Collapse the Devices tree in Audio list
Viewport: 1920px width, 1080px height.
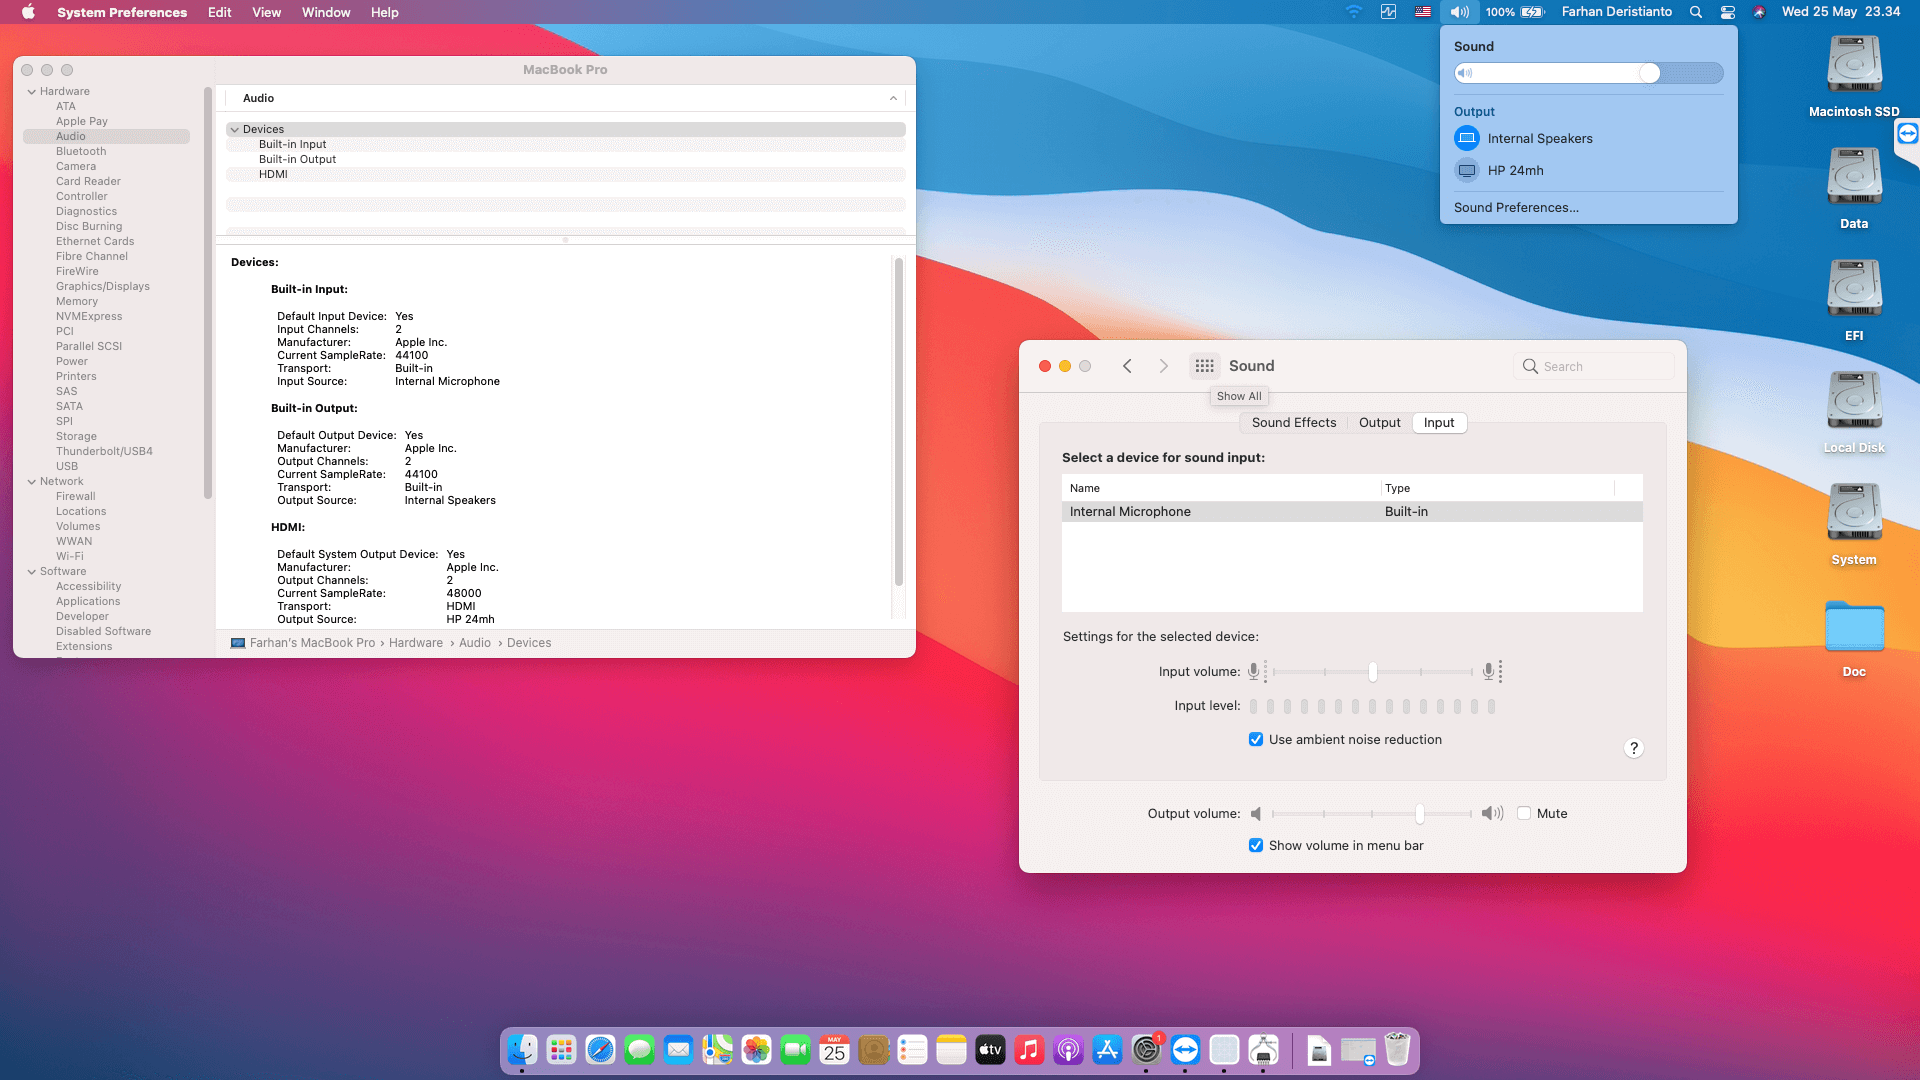pos(235,130)
